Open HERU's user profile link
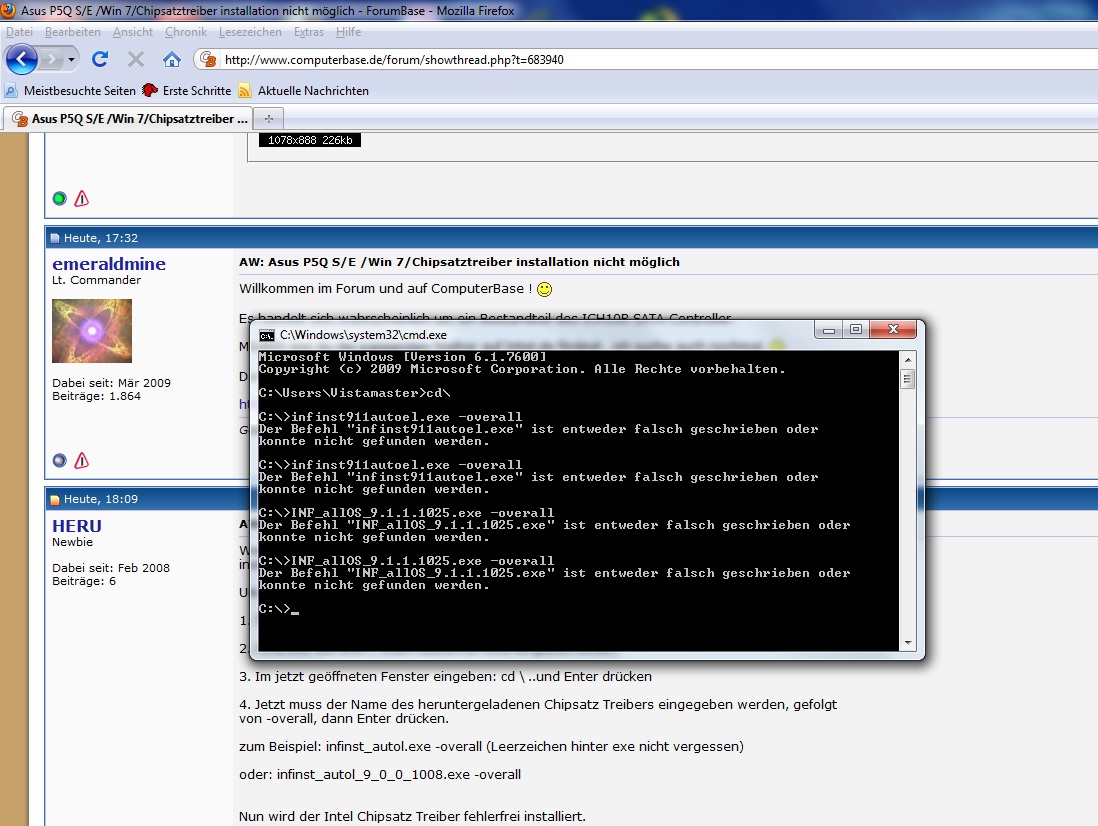 [77, 526]
